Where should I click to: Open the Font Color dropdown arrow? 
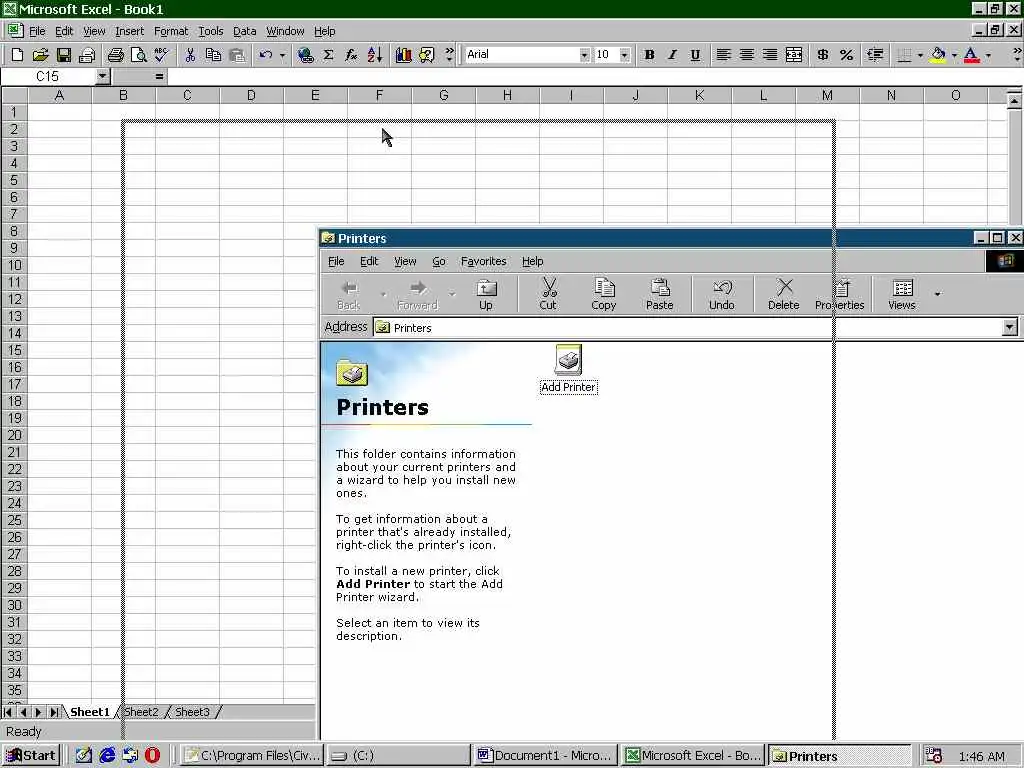click(988, 55)
